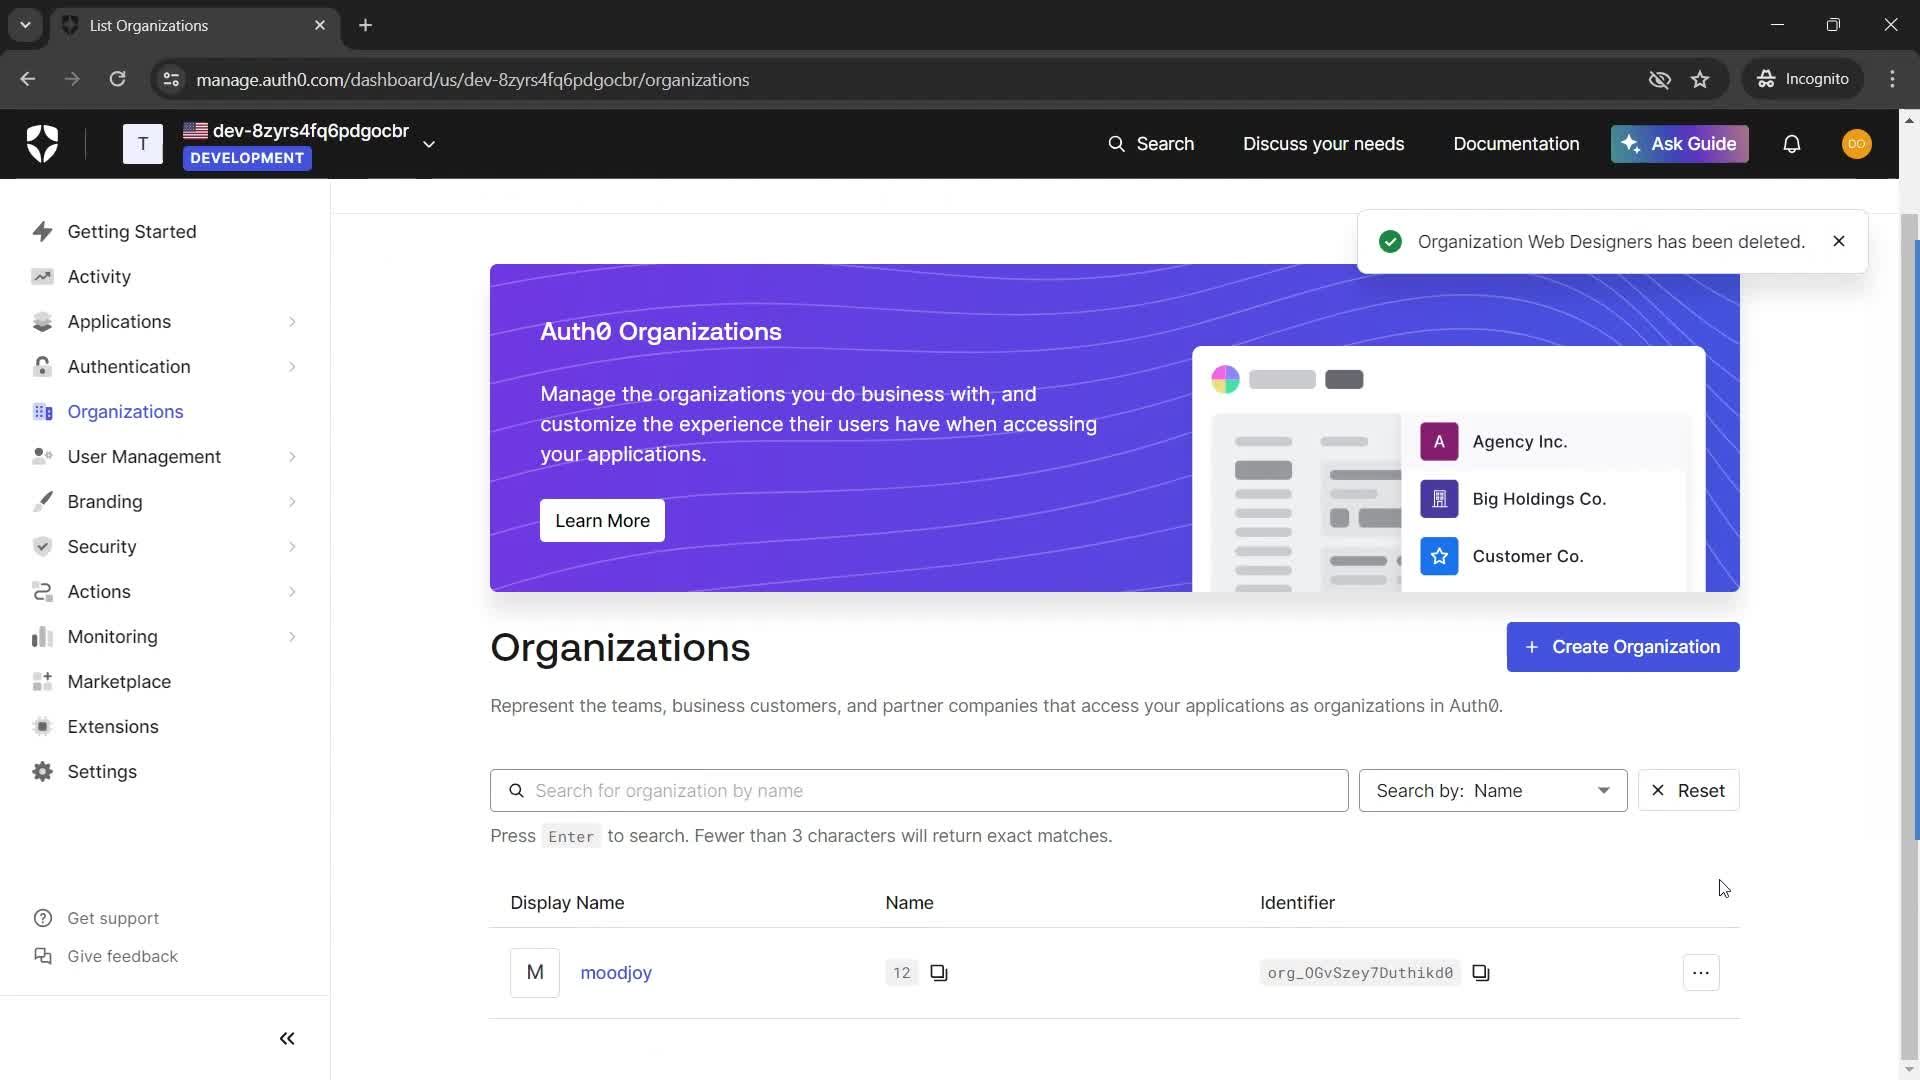Image resolution: width=1920 pixels, height=1080 pixels.
Task: Focus the organization search field
Action: click(919, 790)
